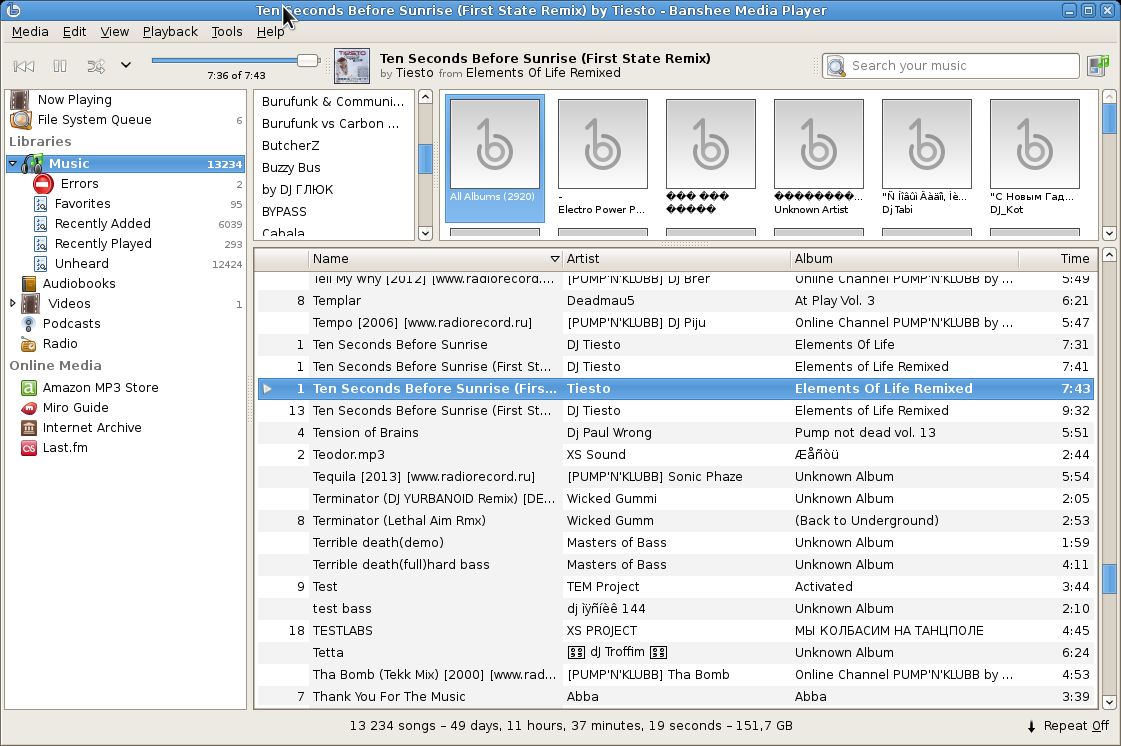Select the Podcasts icon
This screenshot has height=746, width=1121.
tap(29, 323)
